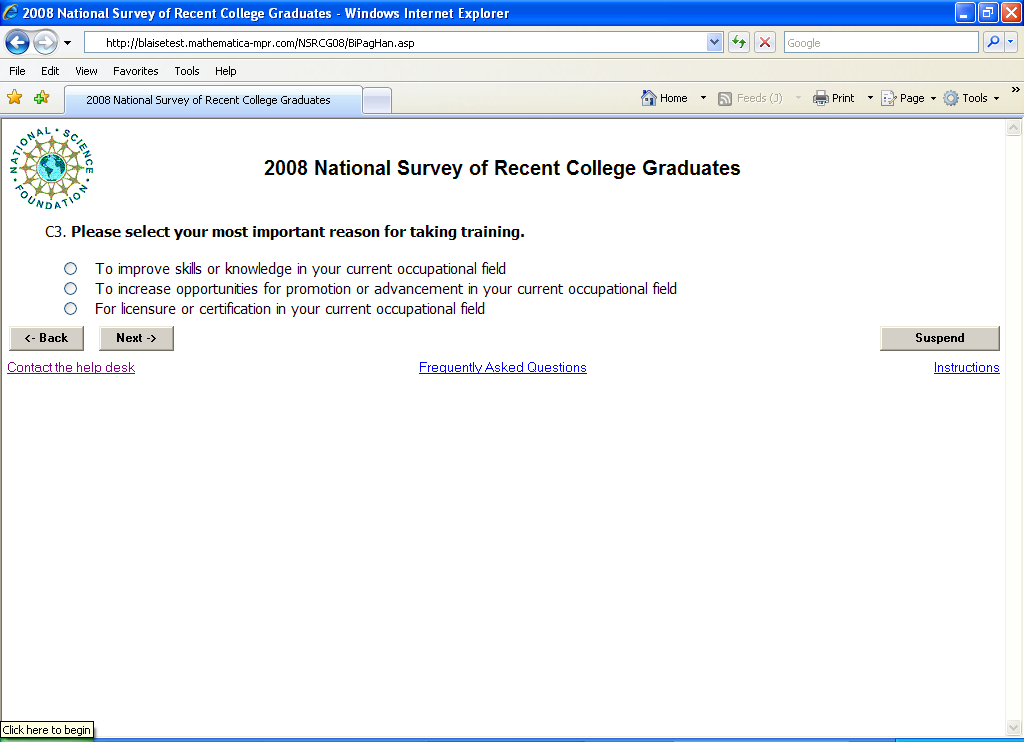Click the 'Next ->' survey button
Viewport: 1024px width, 742px height.
[x=136, y=338]
